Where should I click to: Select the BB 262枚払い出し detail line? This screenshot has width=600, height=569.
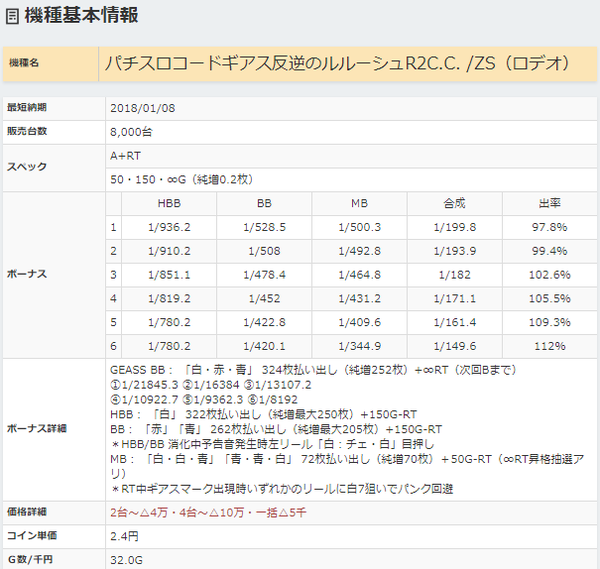(x=276, y=429)
